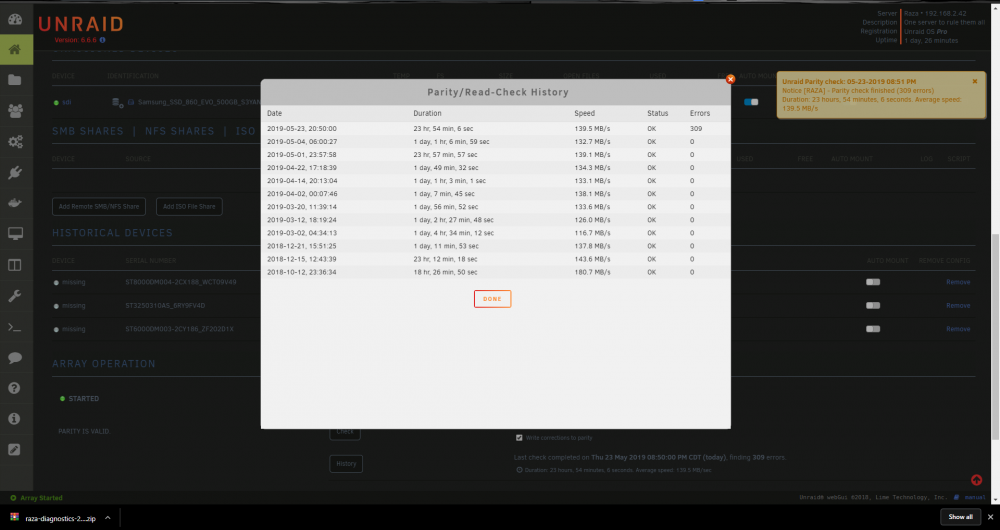Uncheck Write corrections to parity

pyautogui.click(x=519, y=438)
